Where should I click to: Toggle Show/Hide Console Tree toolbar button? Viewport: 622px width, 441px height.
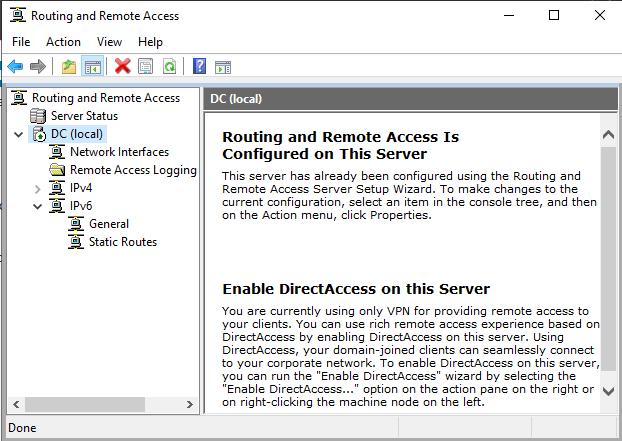coord(92,66)
